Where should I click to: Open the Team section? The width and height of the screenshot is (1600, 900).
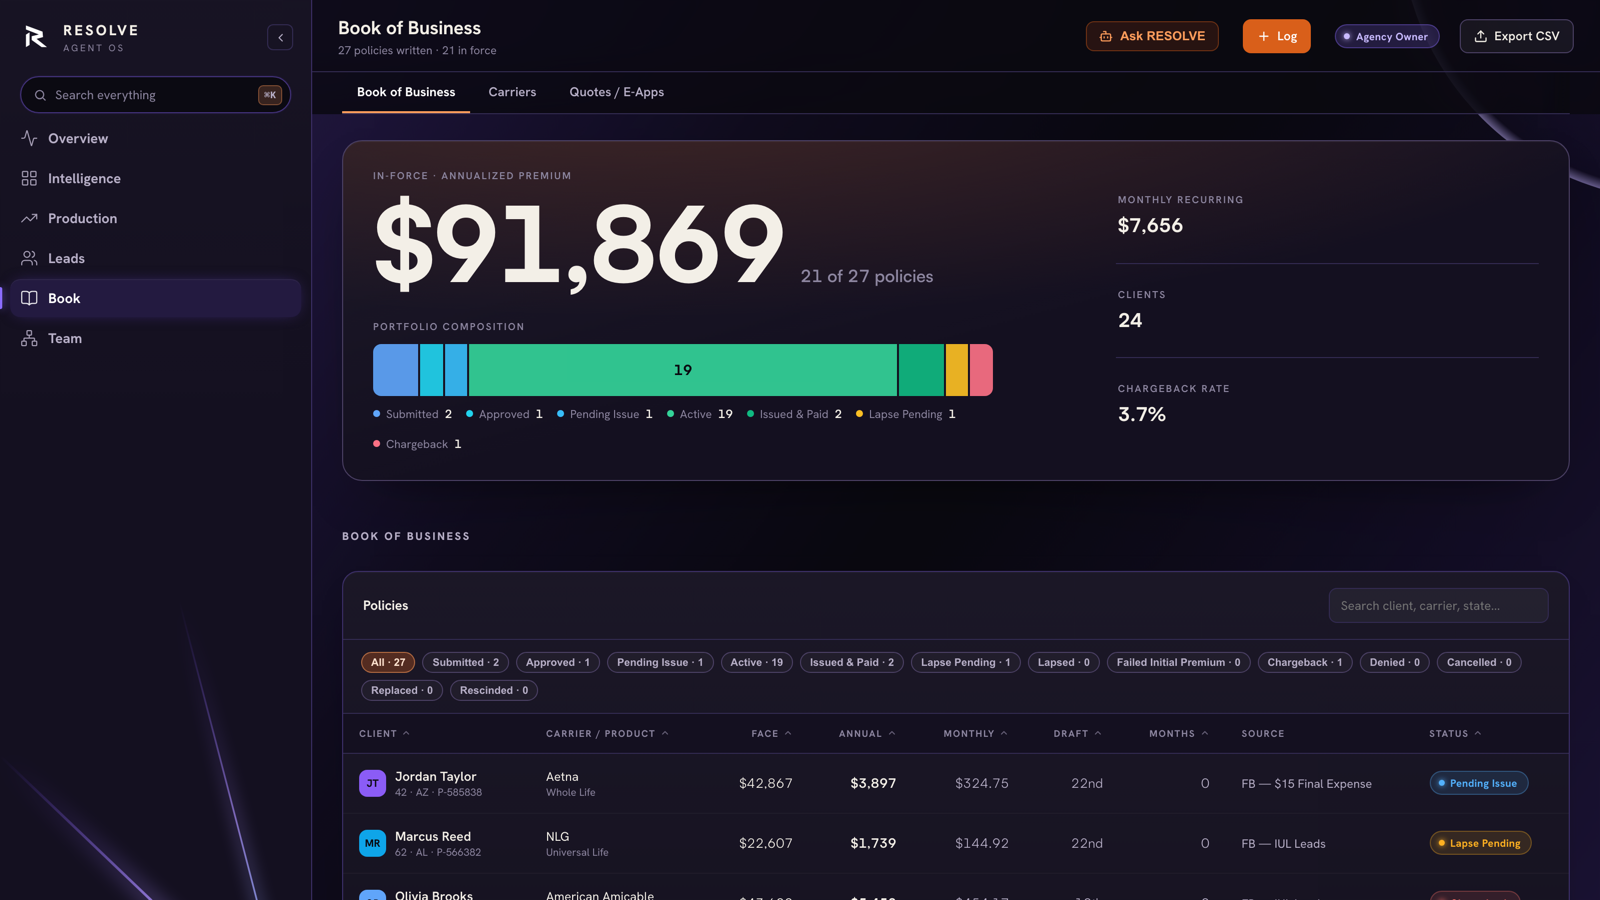click(156, 338)
